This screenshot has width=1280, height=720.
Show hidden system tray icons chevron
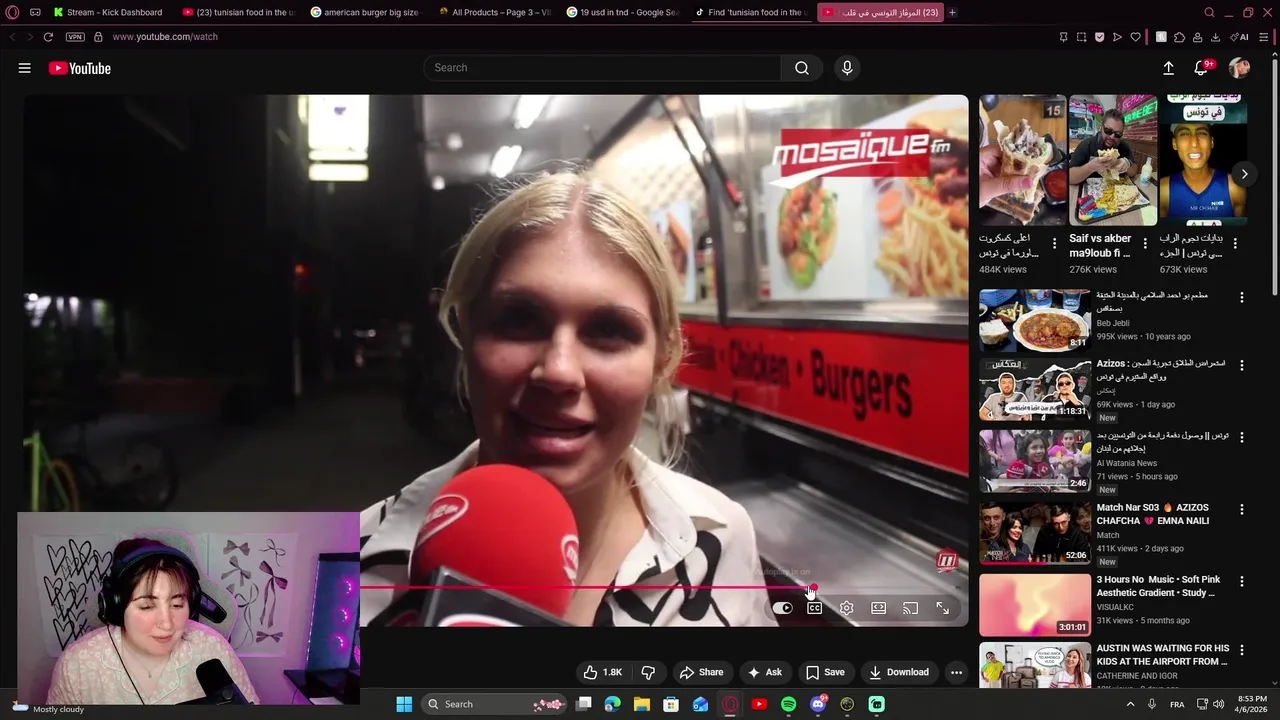[x=1131, y=704]
